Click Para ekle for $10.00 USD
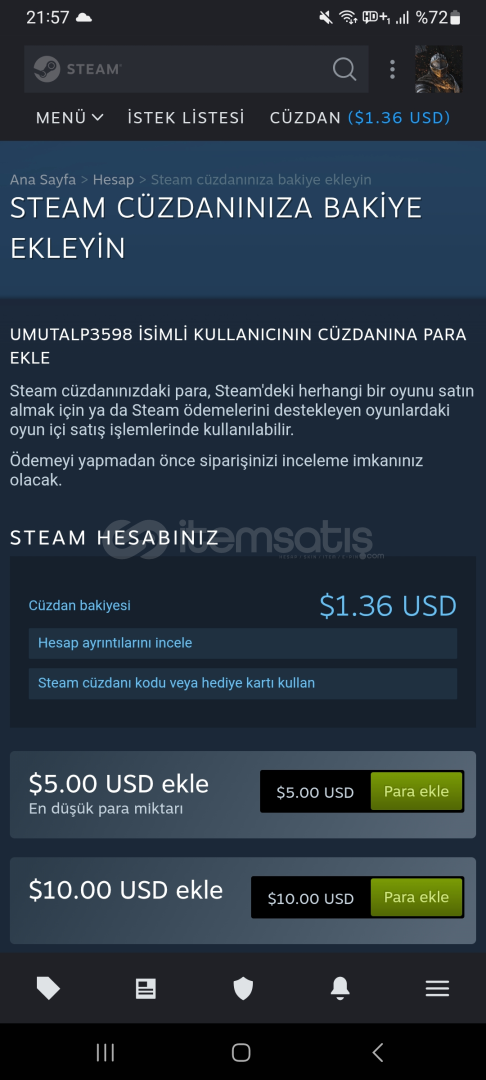Screen dimensions: 486x1080 point(416,897)
